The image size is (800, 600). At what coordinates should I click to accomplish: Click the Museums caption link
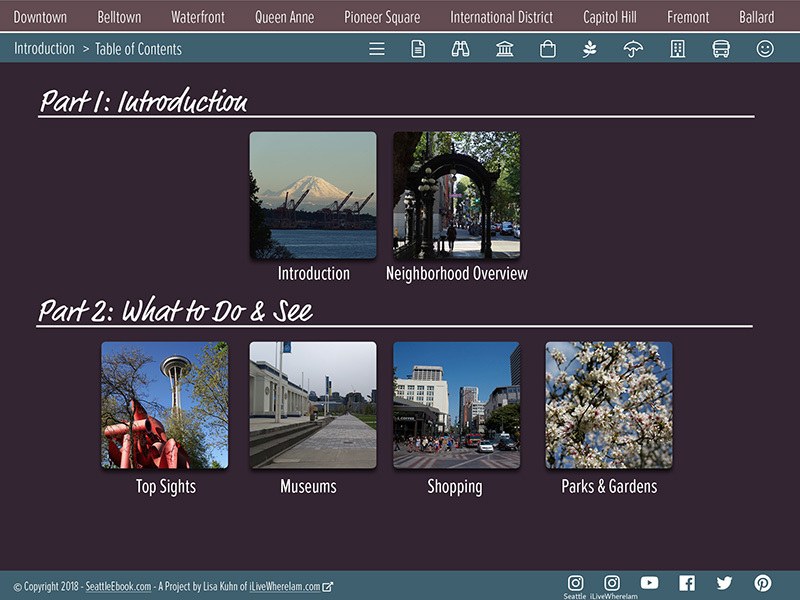(308, 486)
